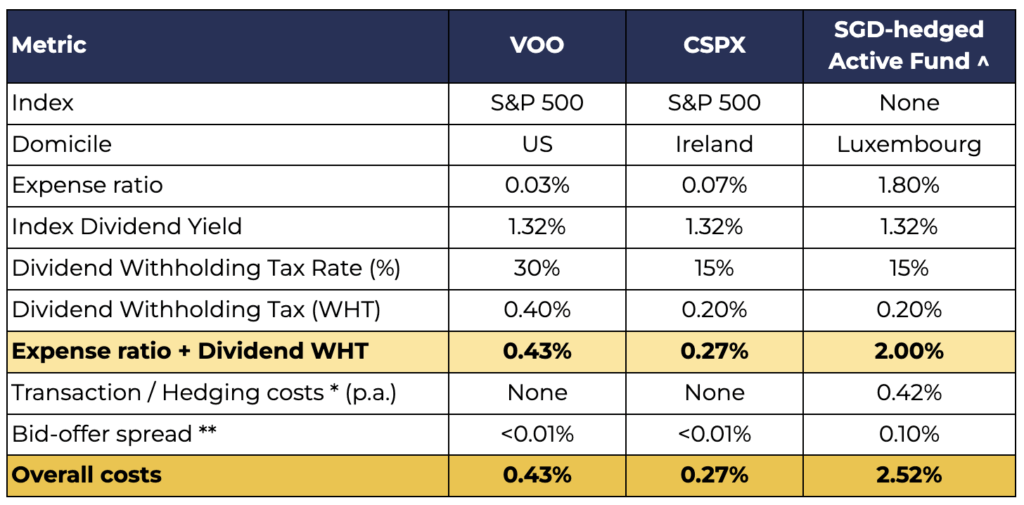Select the 2.52% overall costs cell
1024x505 pixels.
(909, 475)
